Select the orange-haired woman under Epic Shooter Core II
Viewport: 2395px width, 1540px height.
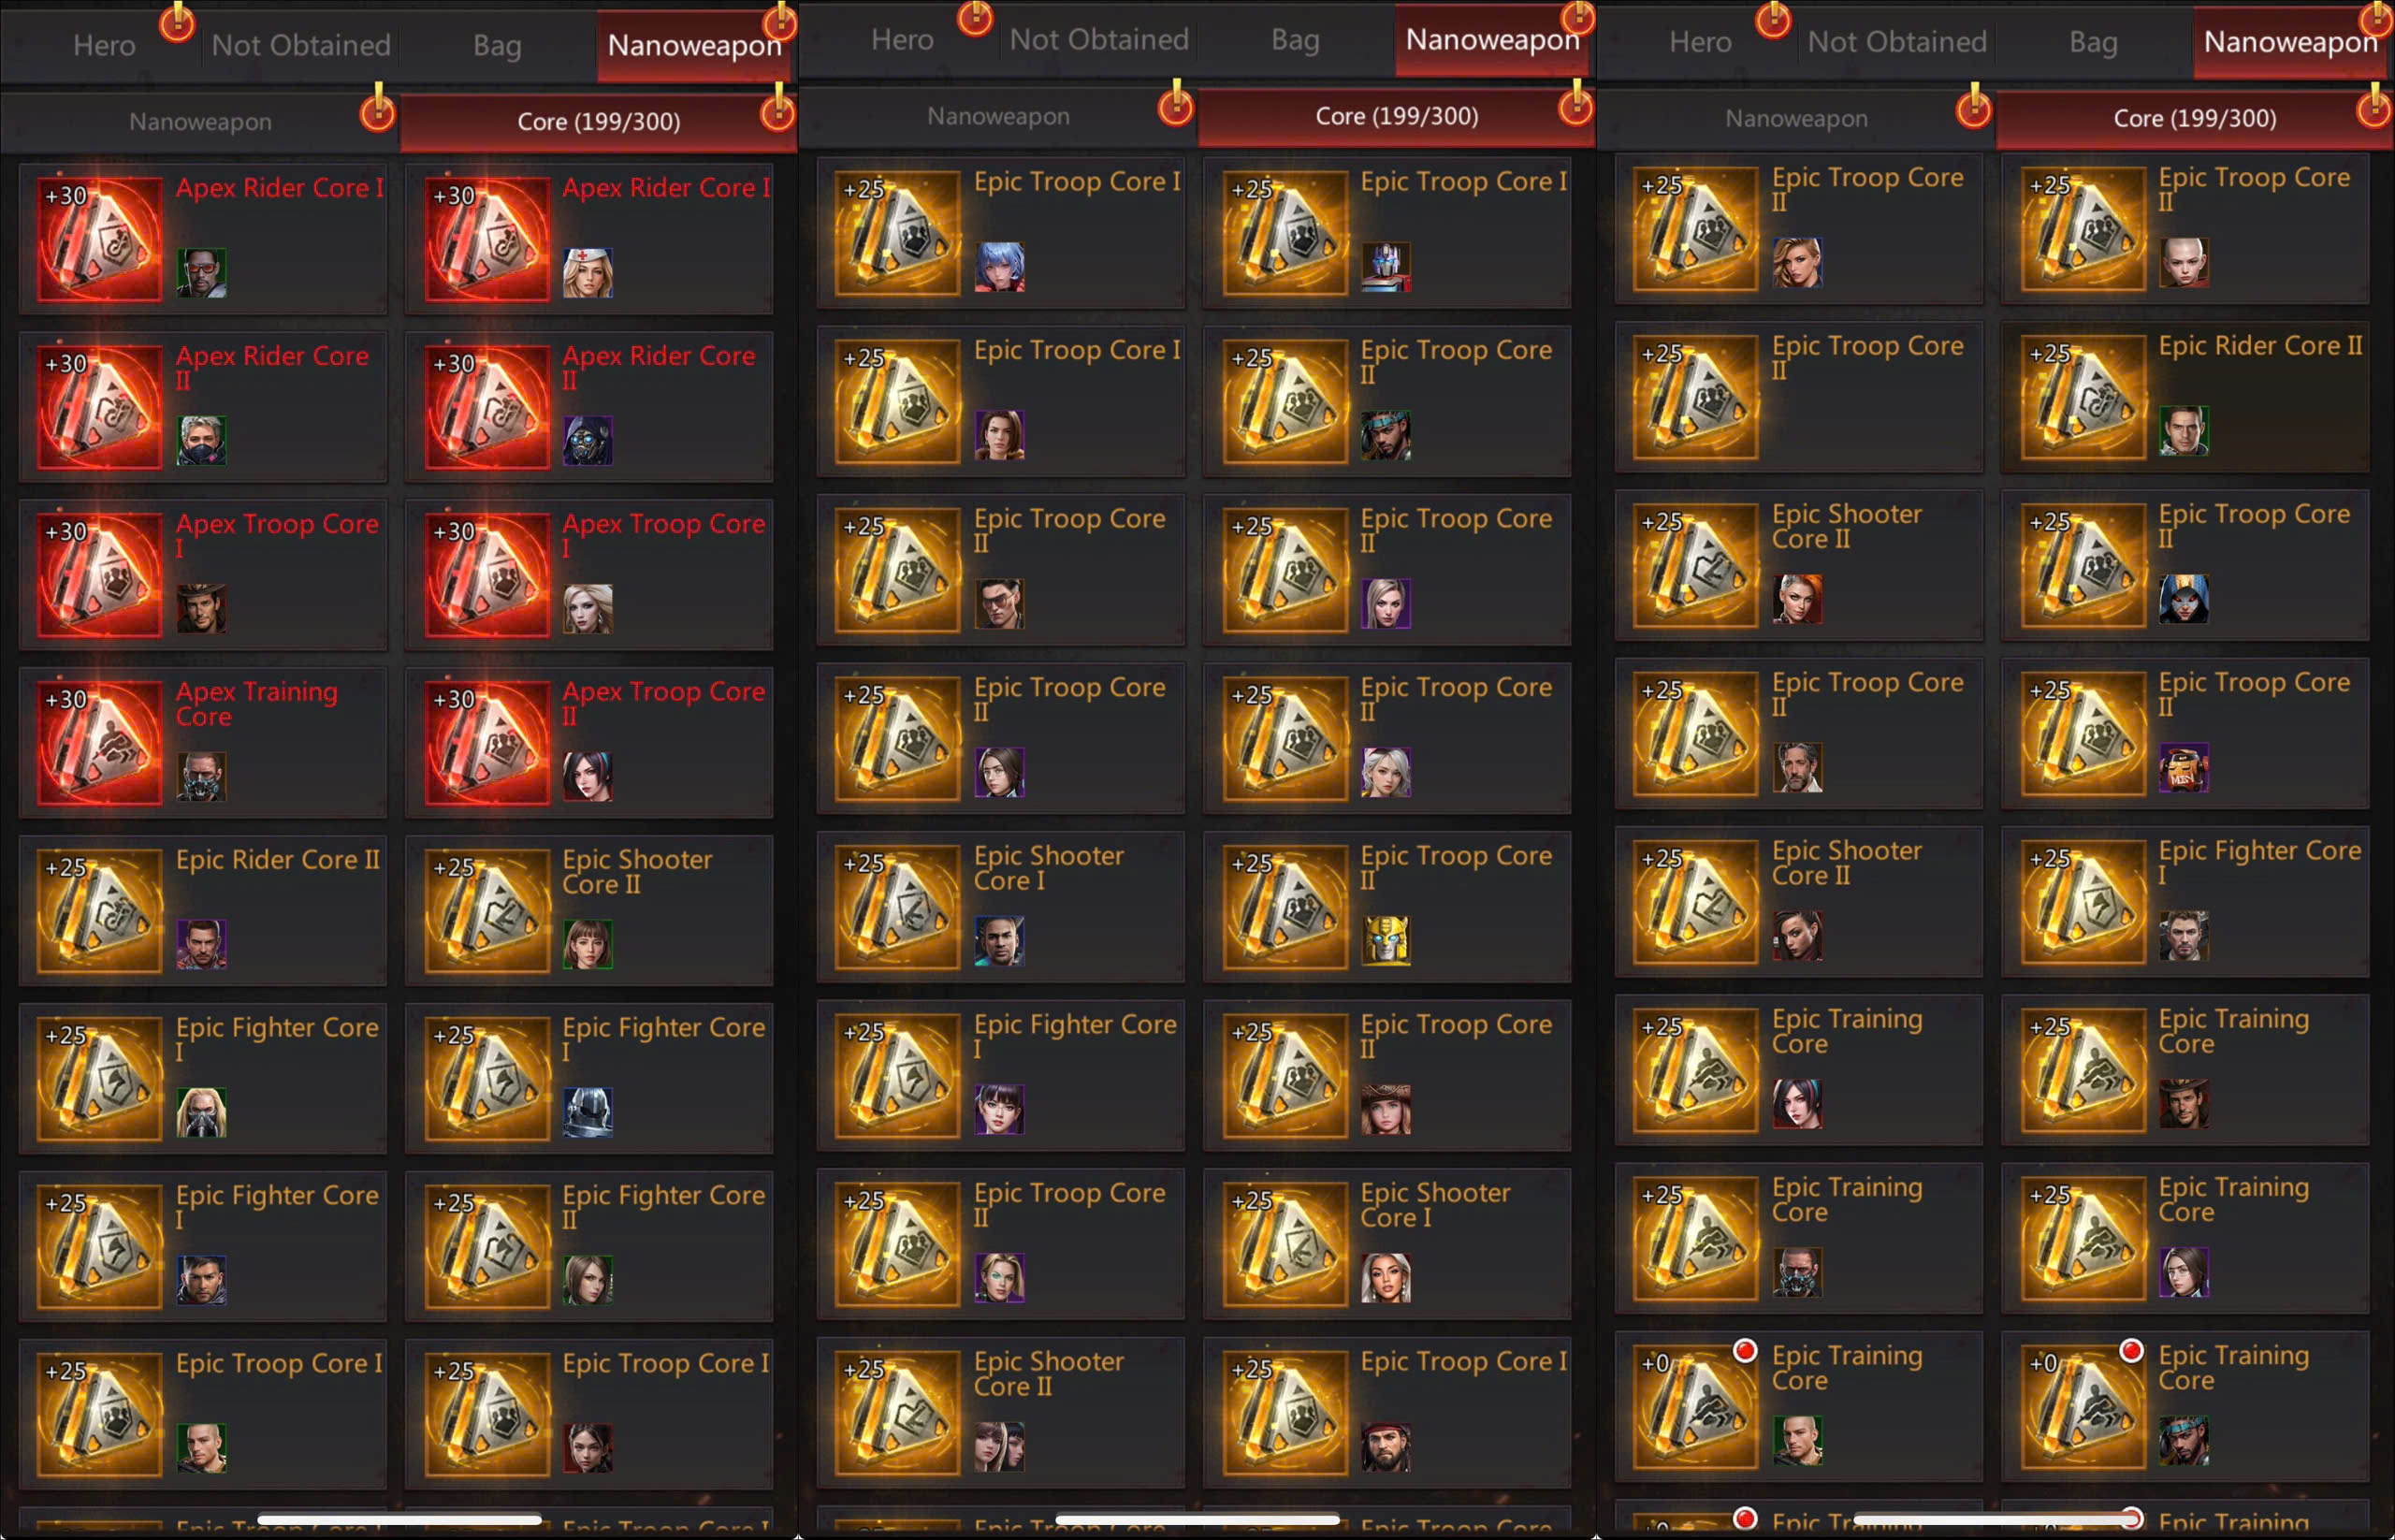(x=1797, y=599)
